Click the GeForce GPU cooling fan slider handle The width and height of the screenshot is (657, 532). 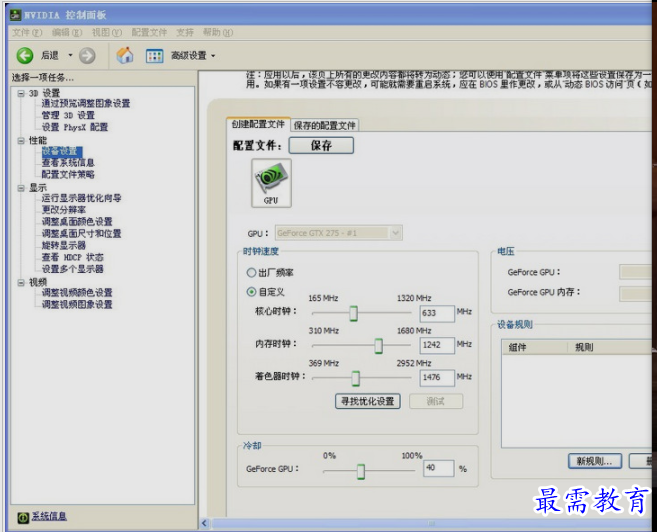coord(360,472)
